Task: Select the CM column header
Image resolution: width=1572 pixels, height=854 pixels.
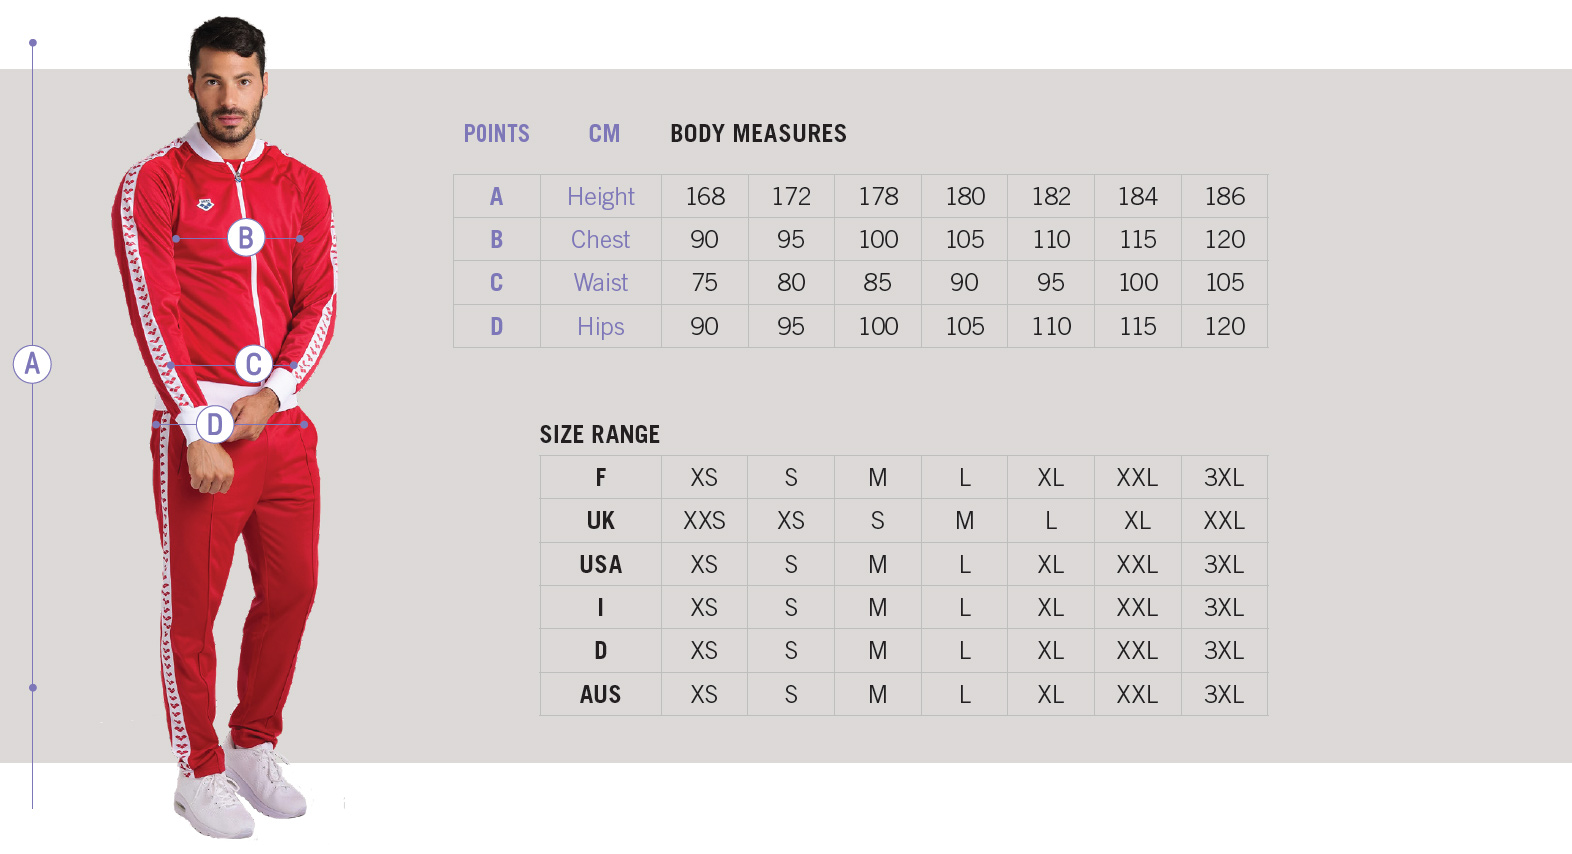Action: (x=604, y=133)
